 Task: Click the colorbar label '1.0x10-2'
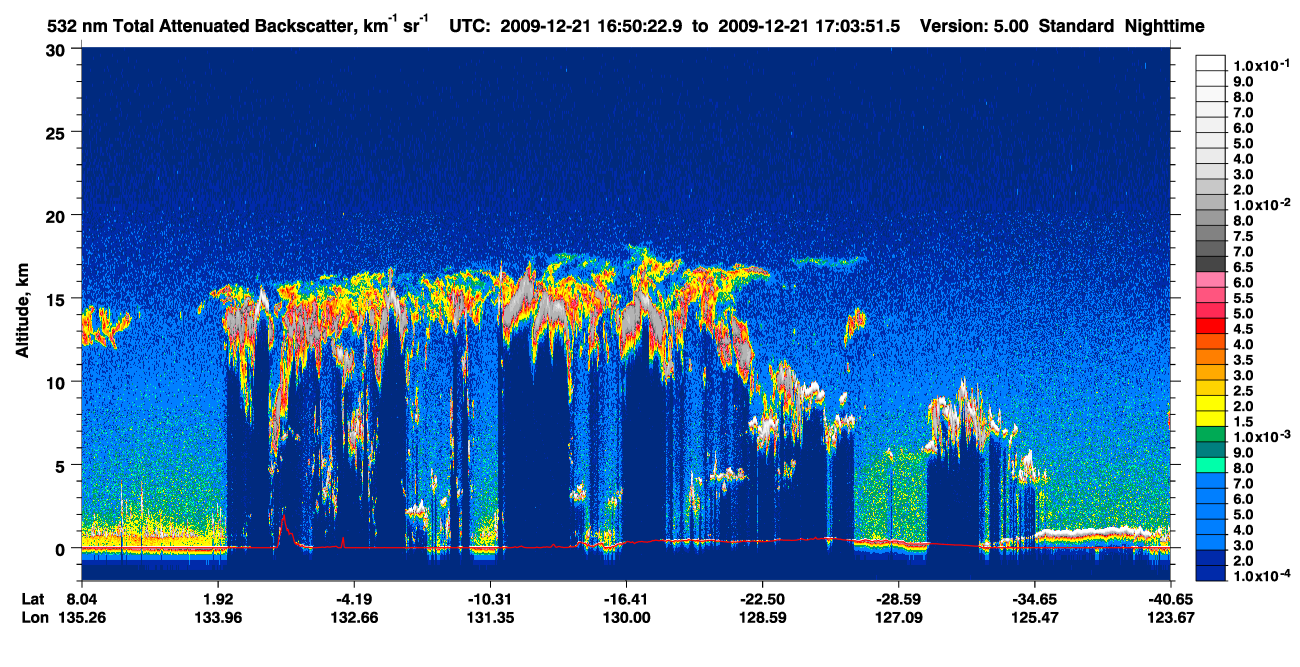click(x=1262, y=205)
